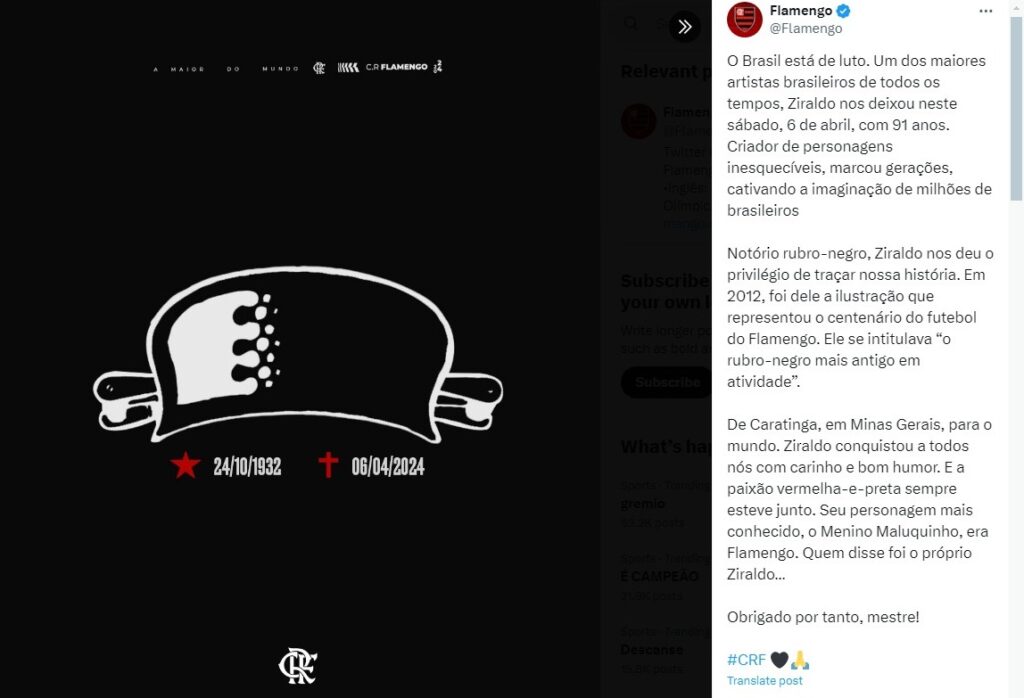Image resolution: width=1024 pixels, height=698 pixels.
Task: Open the #CRF hashtag link
Action: 746,660
